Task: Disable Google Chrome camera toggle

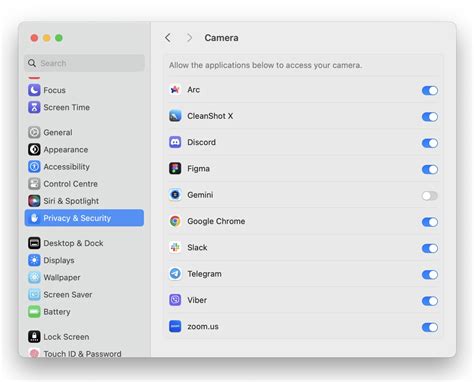Action: (430, 222)
